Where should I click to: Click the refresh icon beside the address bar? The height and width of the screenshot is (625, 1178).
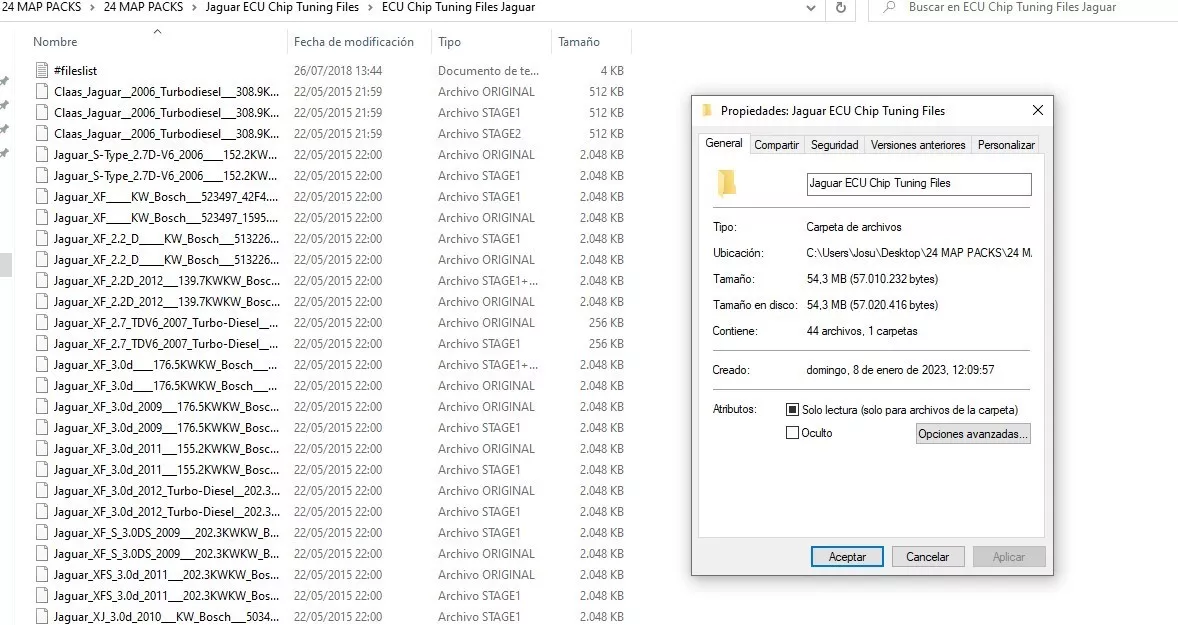(841, 8)
